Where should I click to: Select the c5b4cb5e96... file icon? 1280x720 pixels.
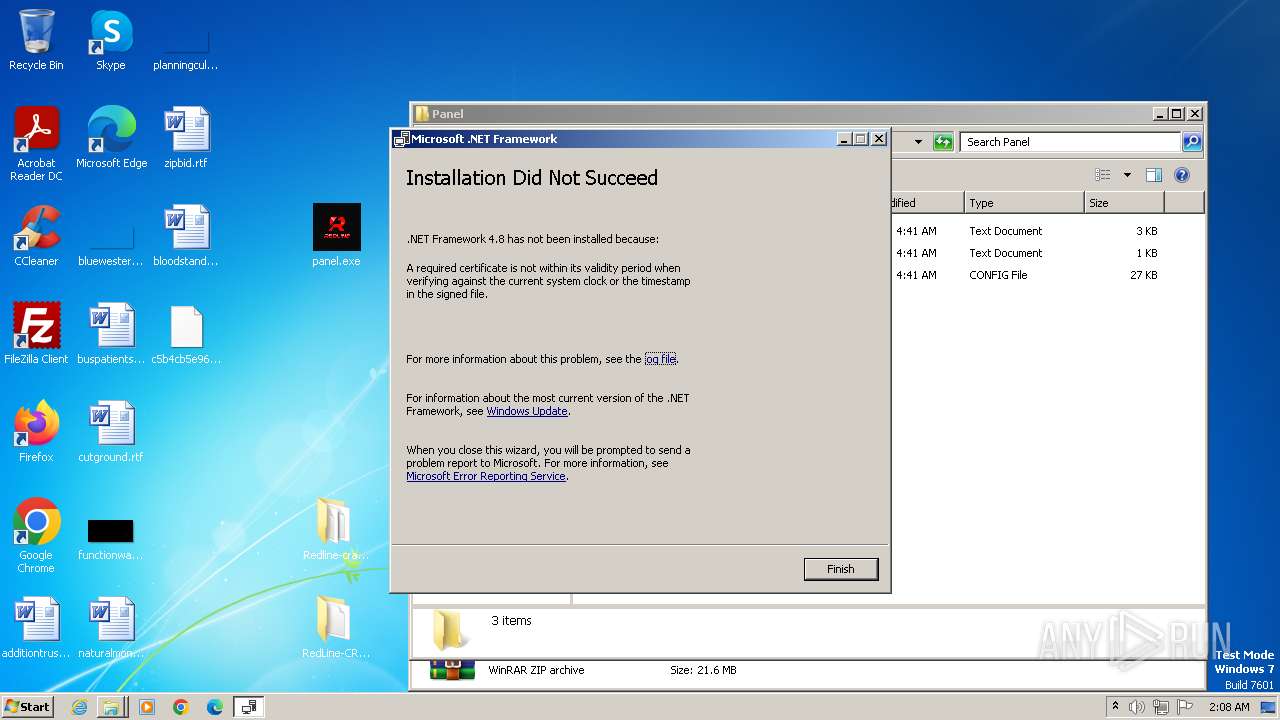pyautogui.click(x=185, y=333)
